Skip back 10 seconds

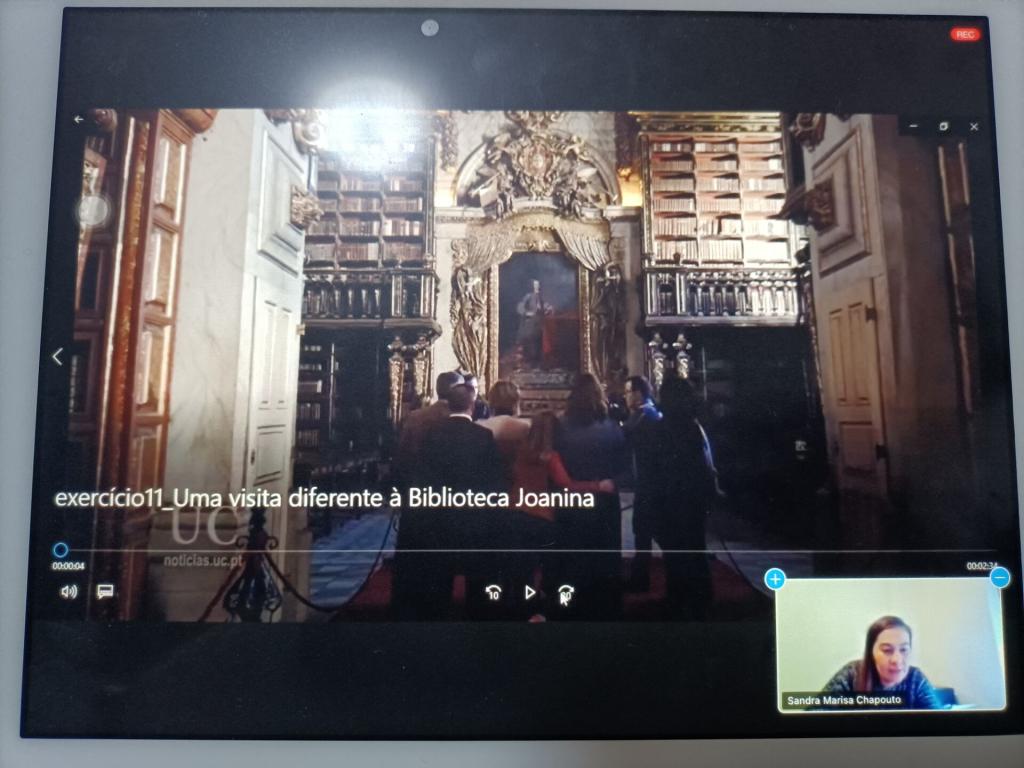coord(493,593)
